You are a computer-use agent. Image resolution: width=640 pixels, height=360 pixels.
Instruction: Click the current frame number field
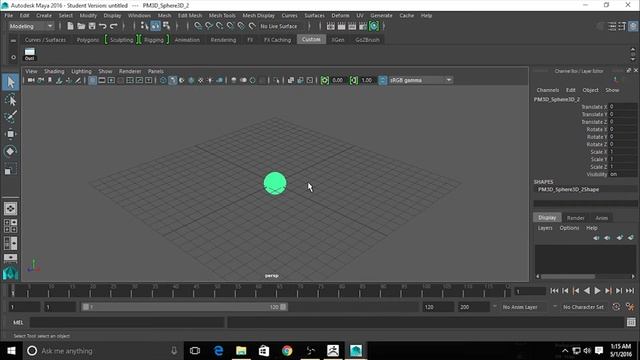click(x=530, y=291)
